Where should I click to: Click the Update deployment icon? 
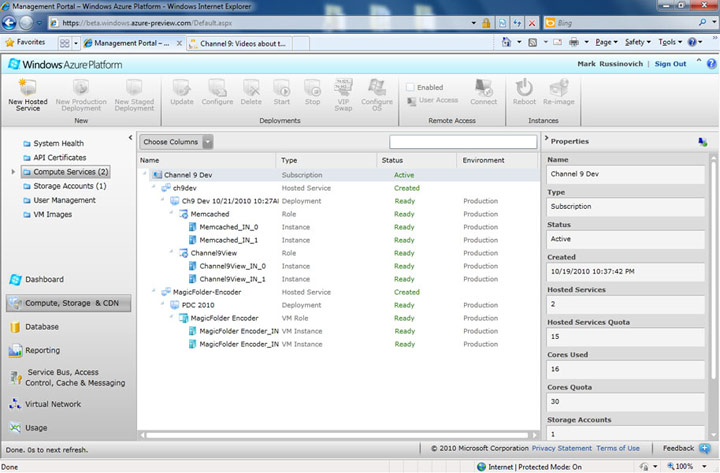click(181, 87)
